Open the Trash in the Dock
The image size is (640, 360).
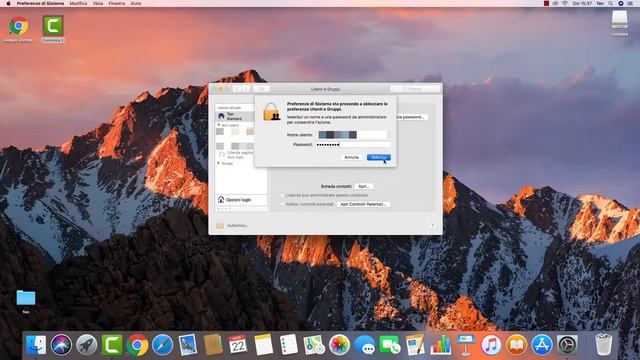[603, 345]
